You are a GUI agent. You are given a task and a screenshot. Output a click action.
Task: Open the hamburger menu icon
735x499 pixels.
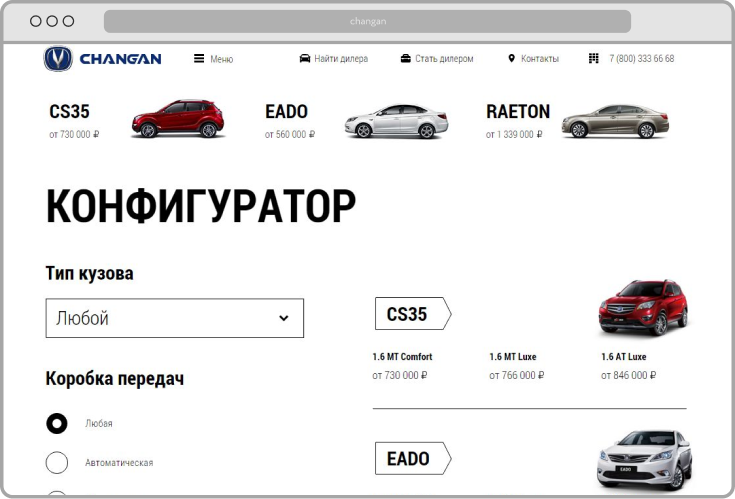pyautogui.click(x=199, y=59)
